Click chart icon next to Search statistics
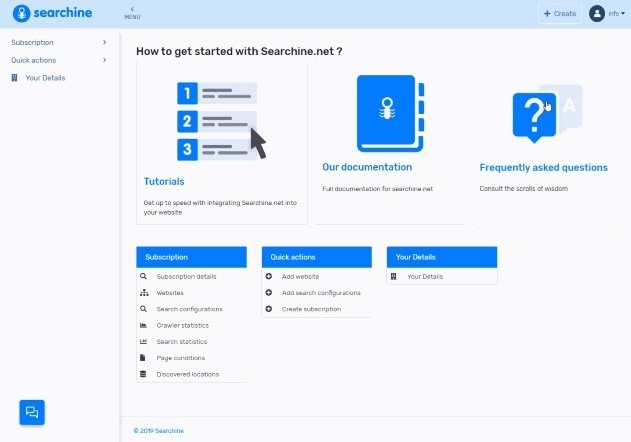 tap(143, 341)
